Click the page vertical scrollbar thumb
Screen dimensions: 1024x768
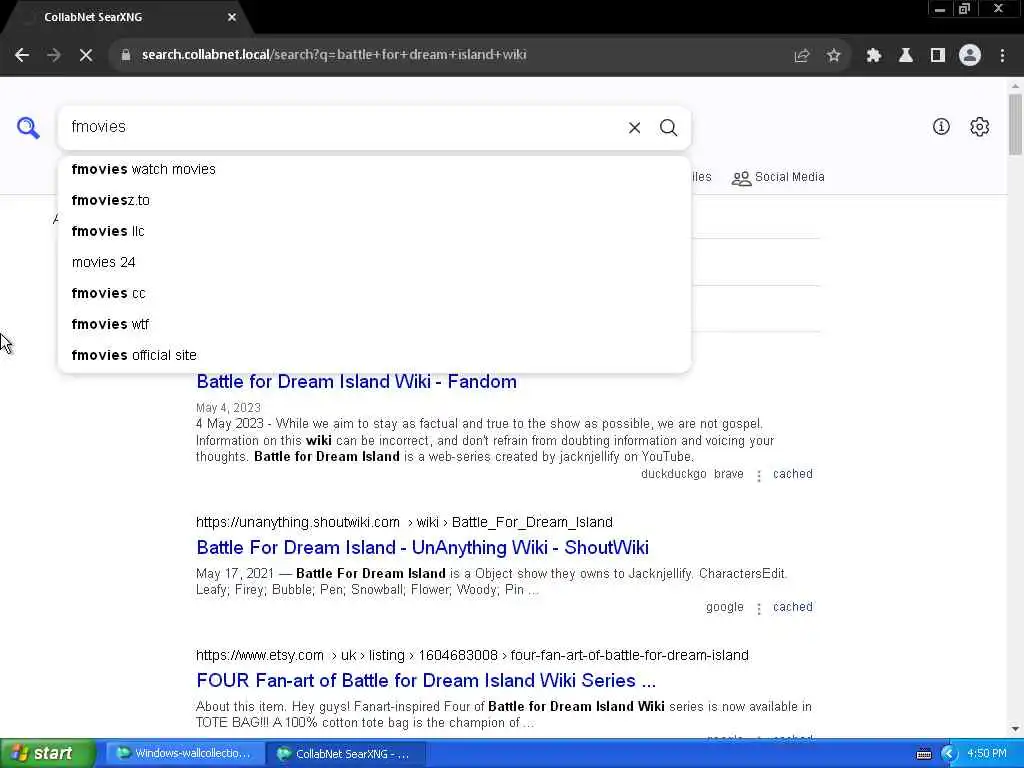(x=1015, y=125)
